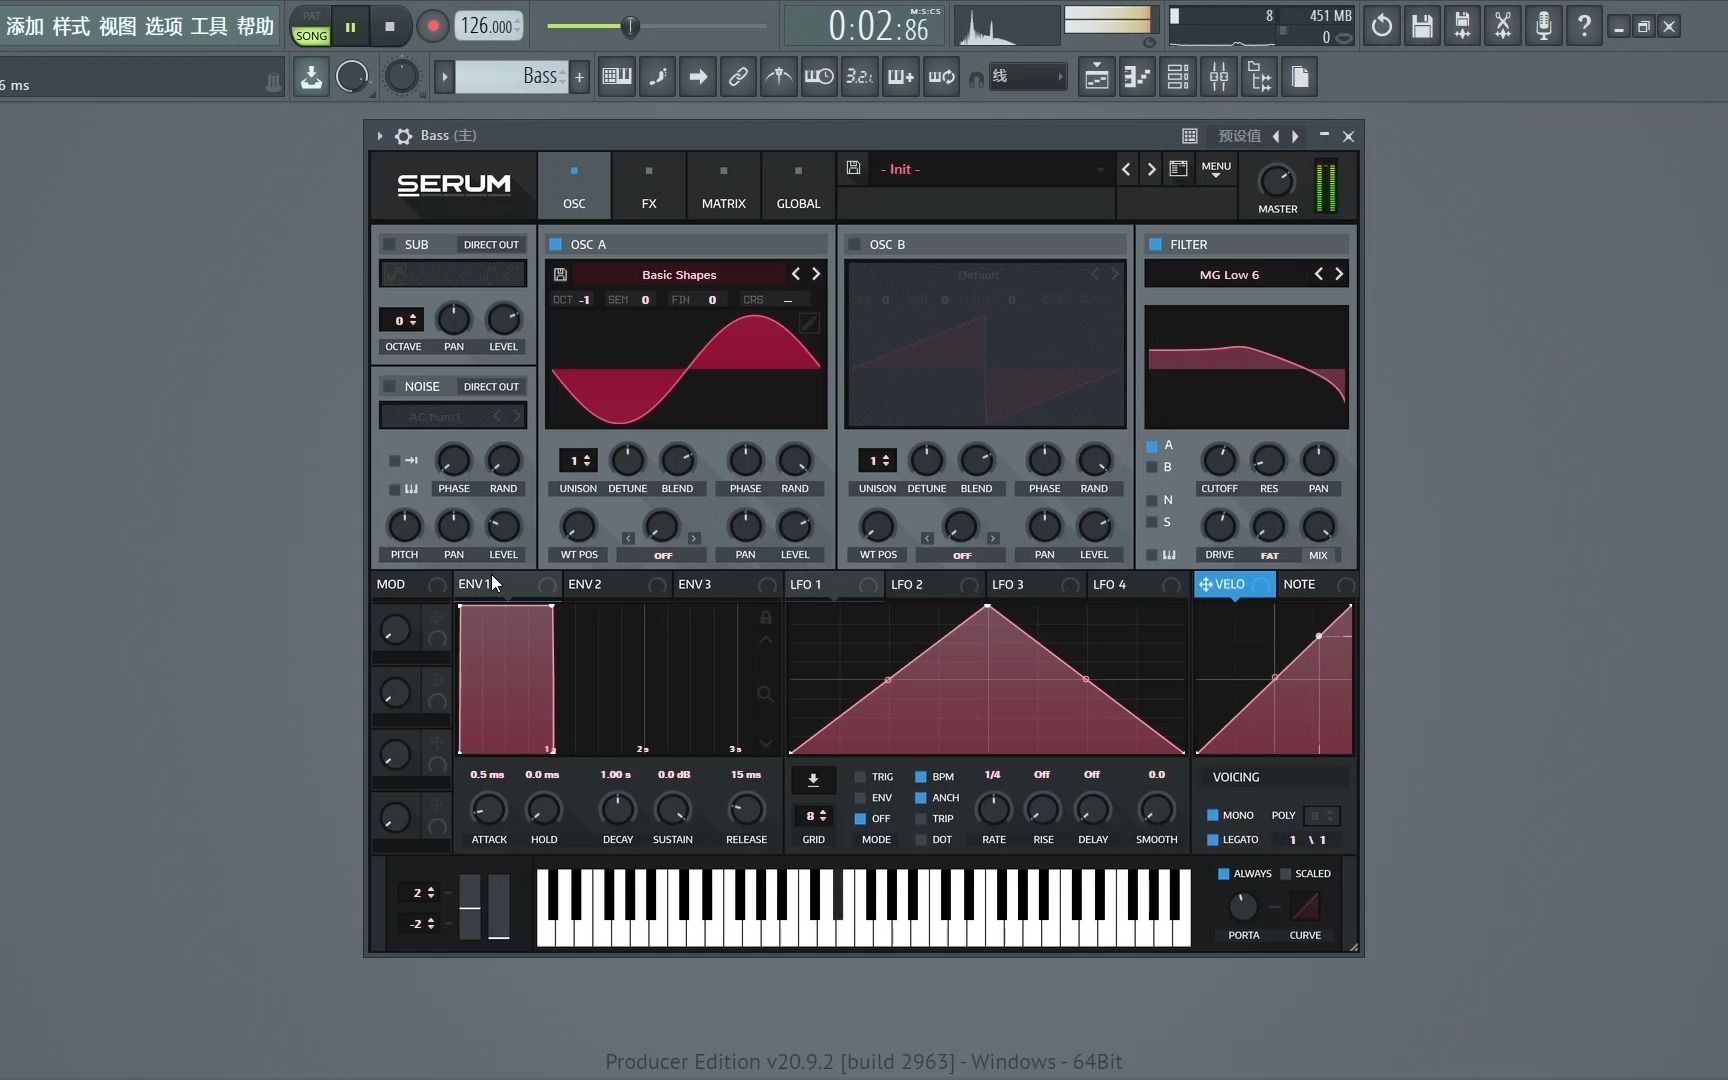The width and height of the screenshot is (1728, 1080).
Task: Open Bass plugin gear settings icon
Action: pyautogui.click(x=403, y=136)
